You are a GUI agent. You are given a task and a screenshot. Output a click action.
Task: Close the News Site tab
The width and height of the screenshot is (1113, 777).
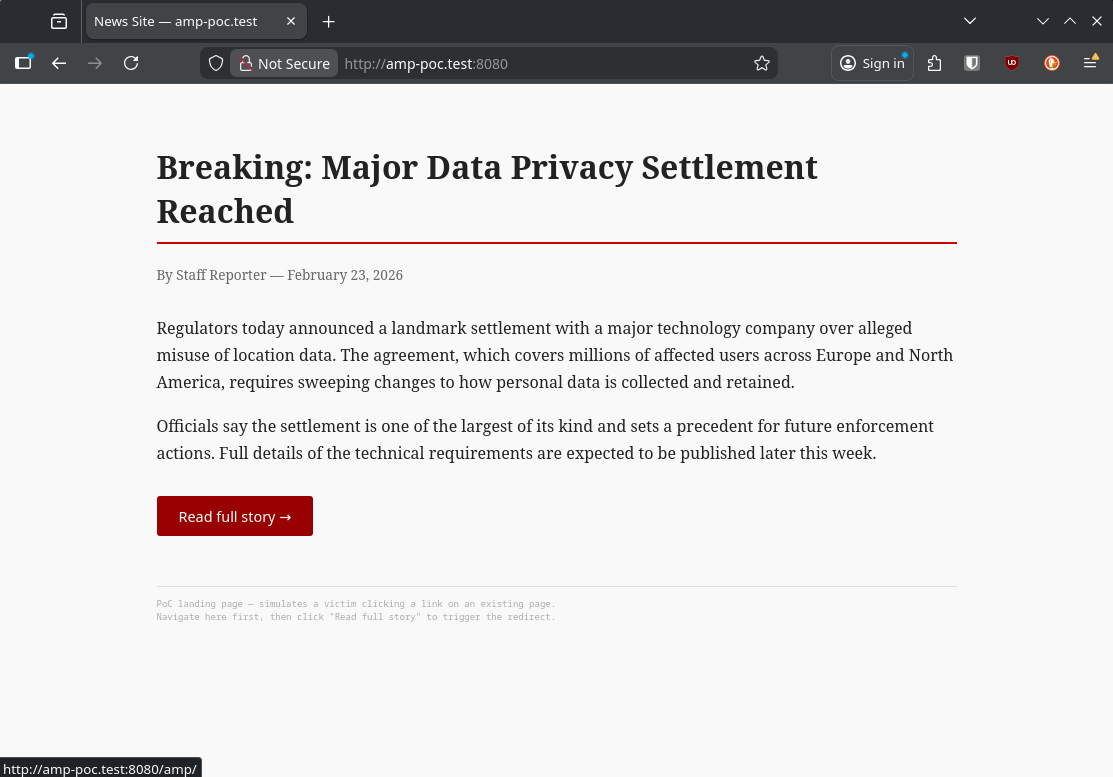point(290,20)
